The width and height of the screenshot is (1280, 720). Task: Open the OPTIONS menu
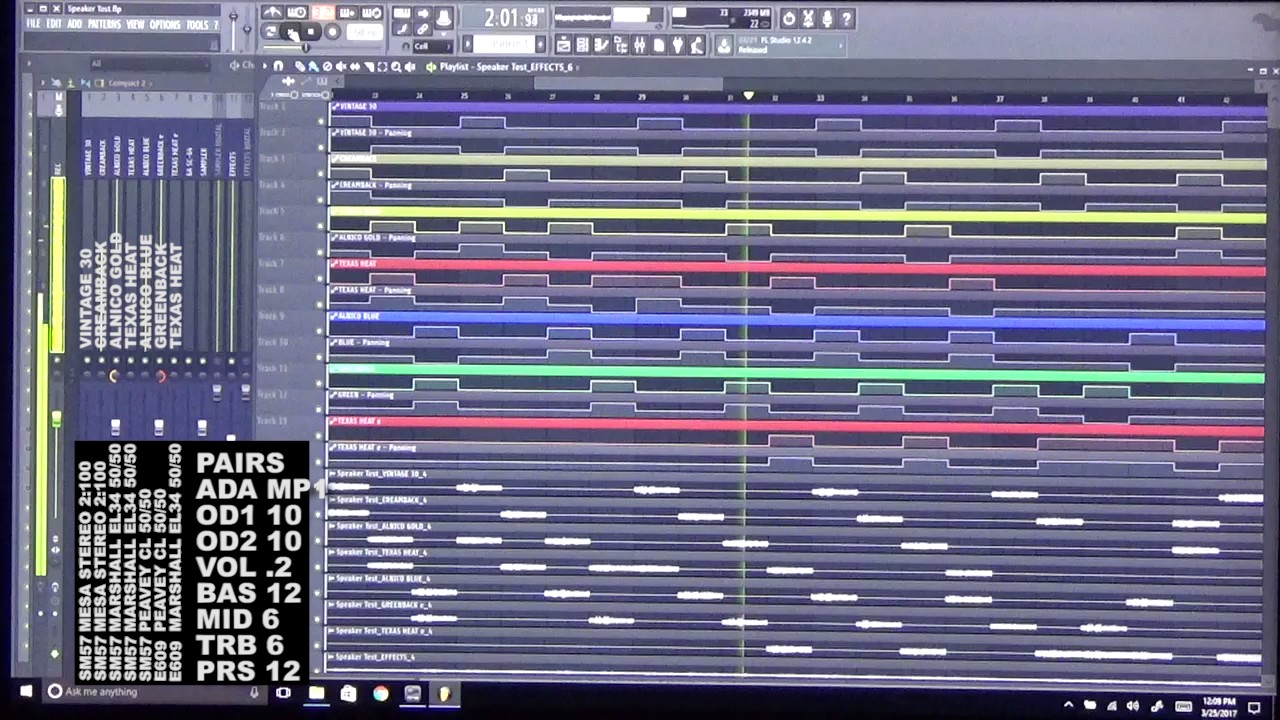165,23
